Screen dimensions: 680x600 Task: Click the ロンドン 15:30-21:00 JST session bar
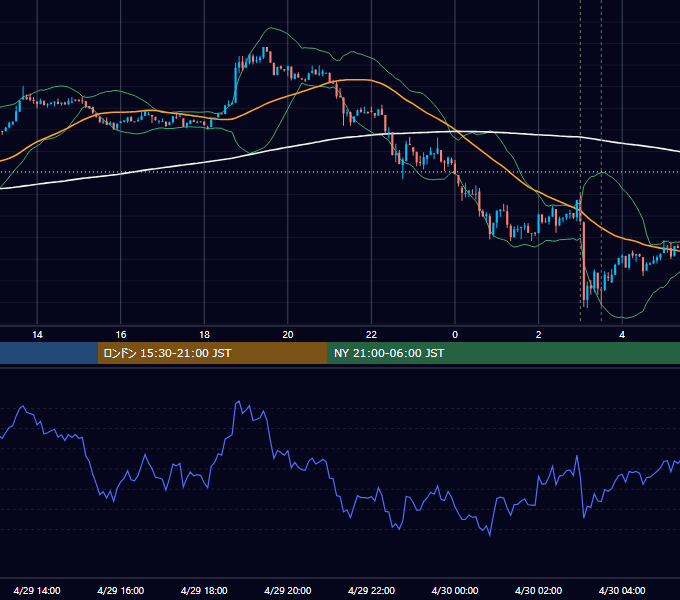tap(212, 353)
